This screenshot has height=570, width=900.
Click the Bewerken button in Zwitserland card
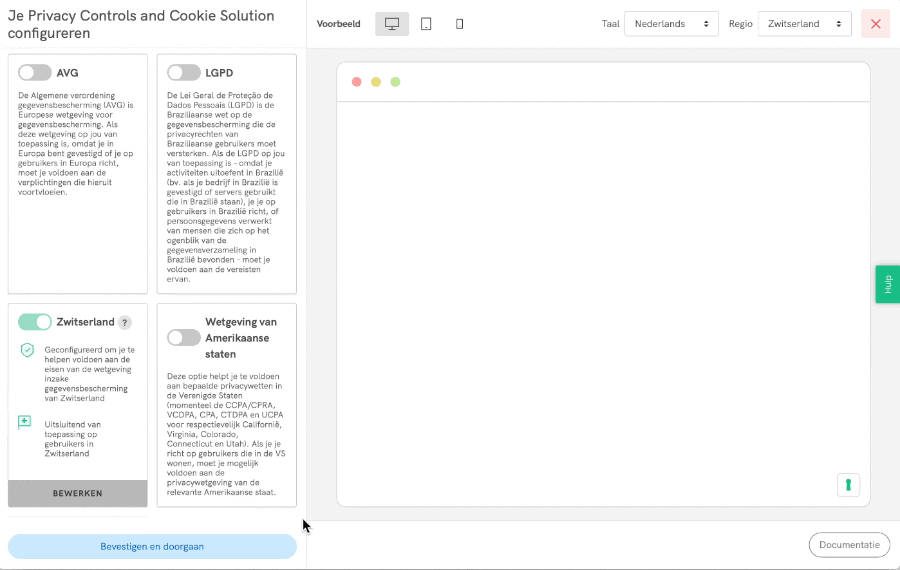tap(78, 493)
